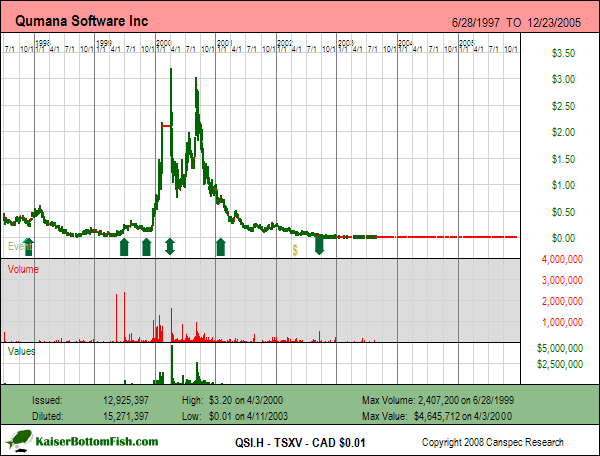Click the 4,000,000 volume axis label
The image size is (600, 456).
(x=562, y=259)
